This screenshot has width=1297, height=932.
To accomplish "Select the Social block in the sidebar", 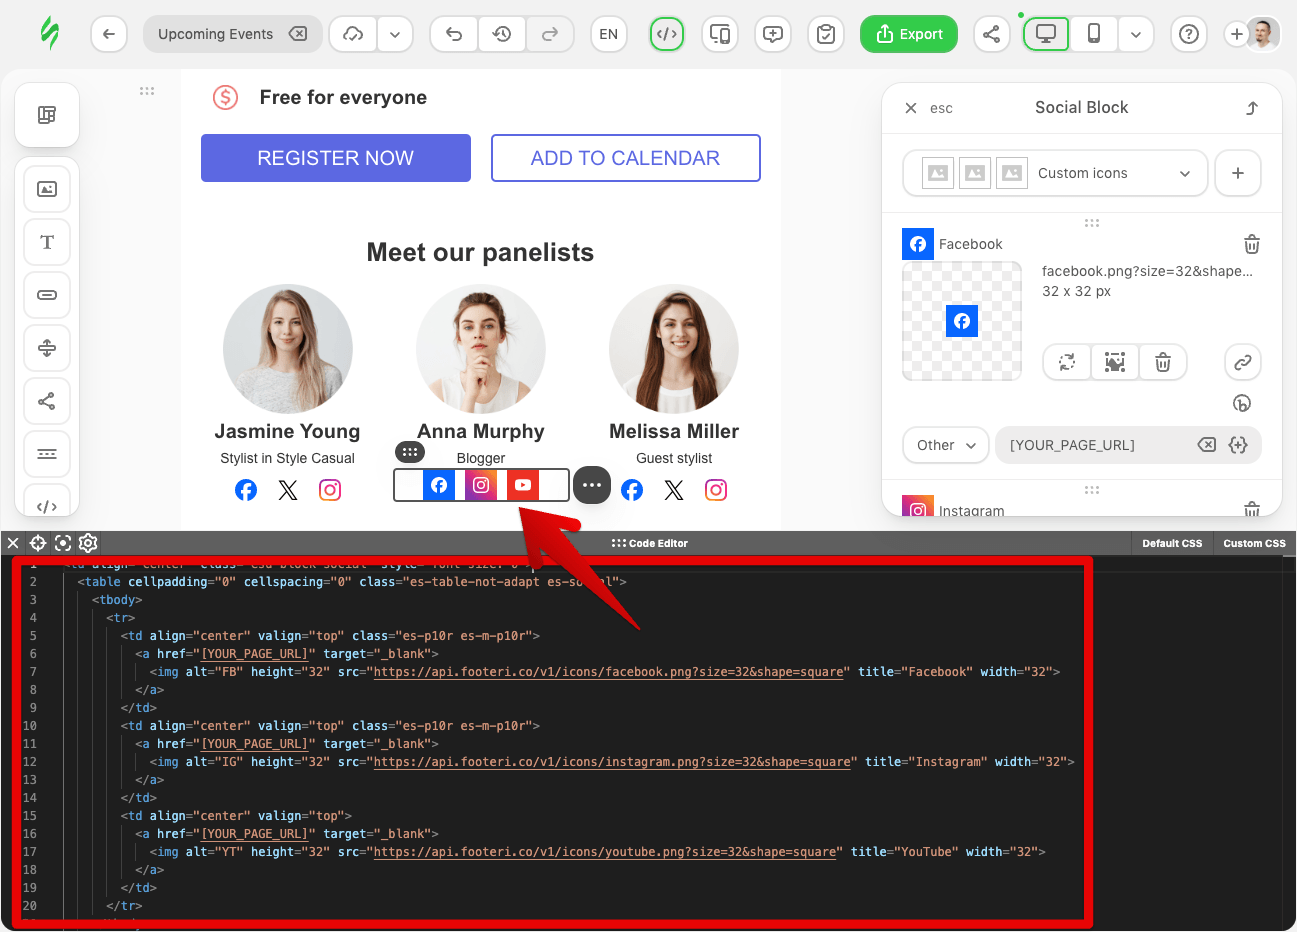I will click(47, 401).
